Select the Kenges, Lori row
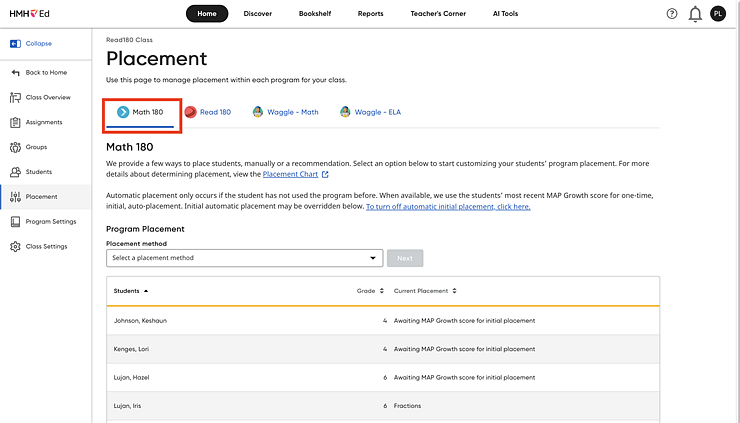This screenshot has height=423, width=740. click(x=383, y=349)
